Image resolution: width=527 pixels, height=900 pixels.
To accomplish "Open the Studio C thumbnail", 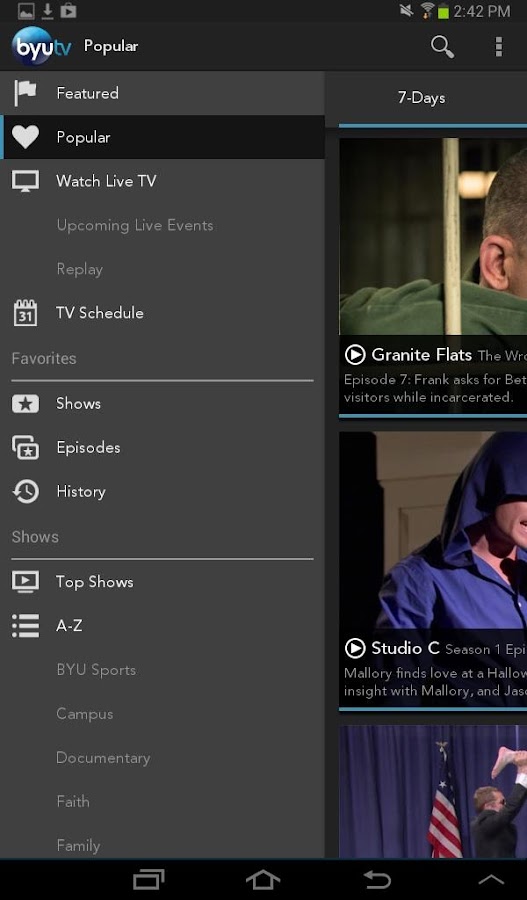I will pos(433,530).
